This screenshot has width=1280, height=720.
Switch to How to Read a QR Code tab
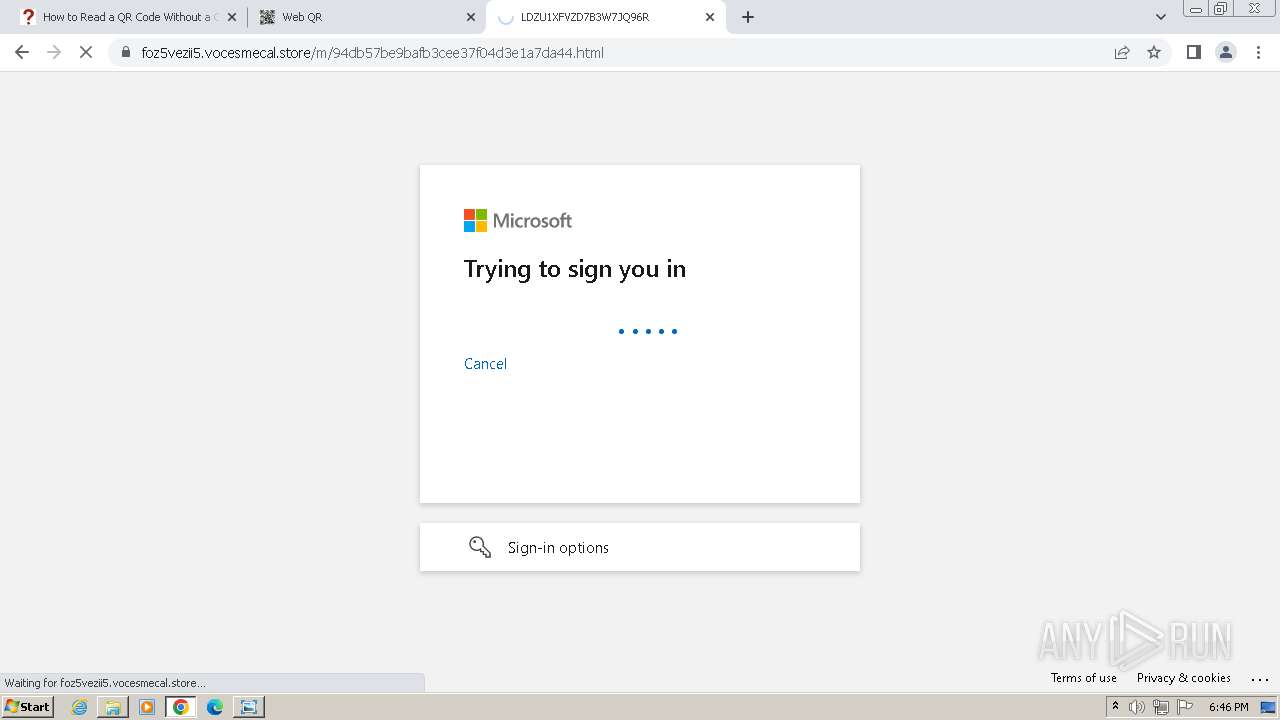130,17
